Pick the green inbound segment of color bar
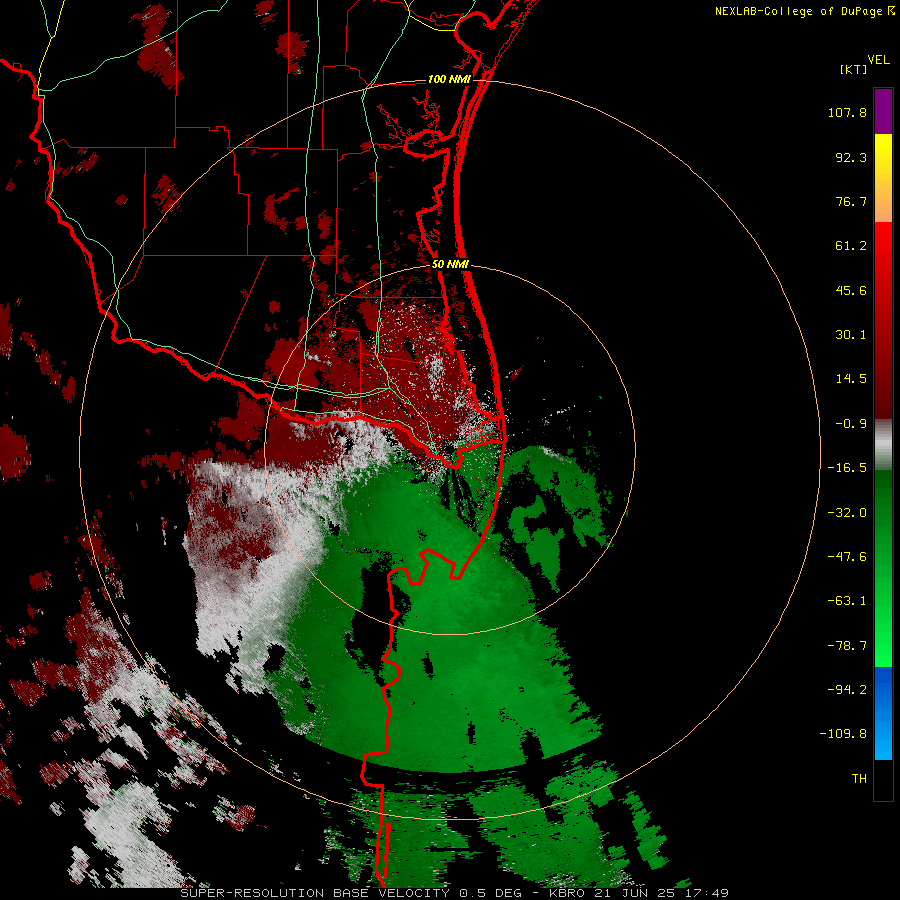The width and height of the screenshot is (900, 900). (883, 568)
